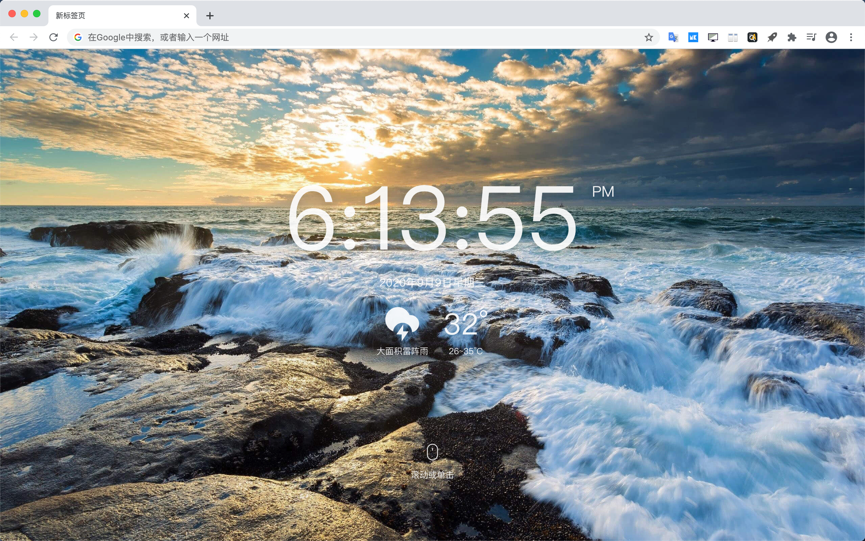Click the monitor screen extension icon
Screen dimensions: 865x541
713,38
